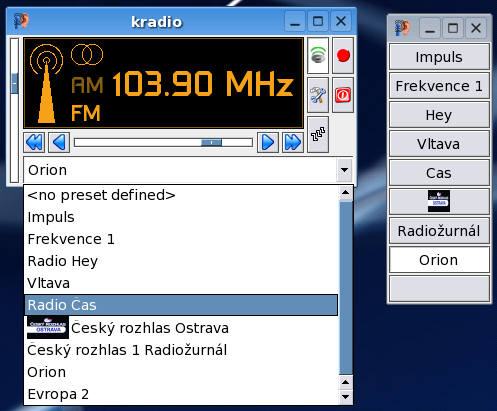Screen dimensions: 497x411
Task: Click the 103.90 MHz frequency display
Action: pos(203,83)
